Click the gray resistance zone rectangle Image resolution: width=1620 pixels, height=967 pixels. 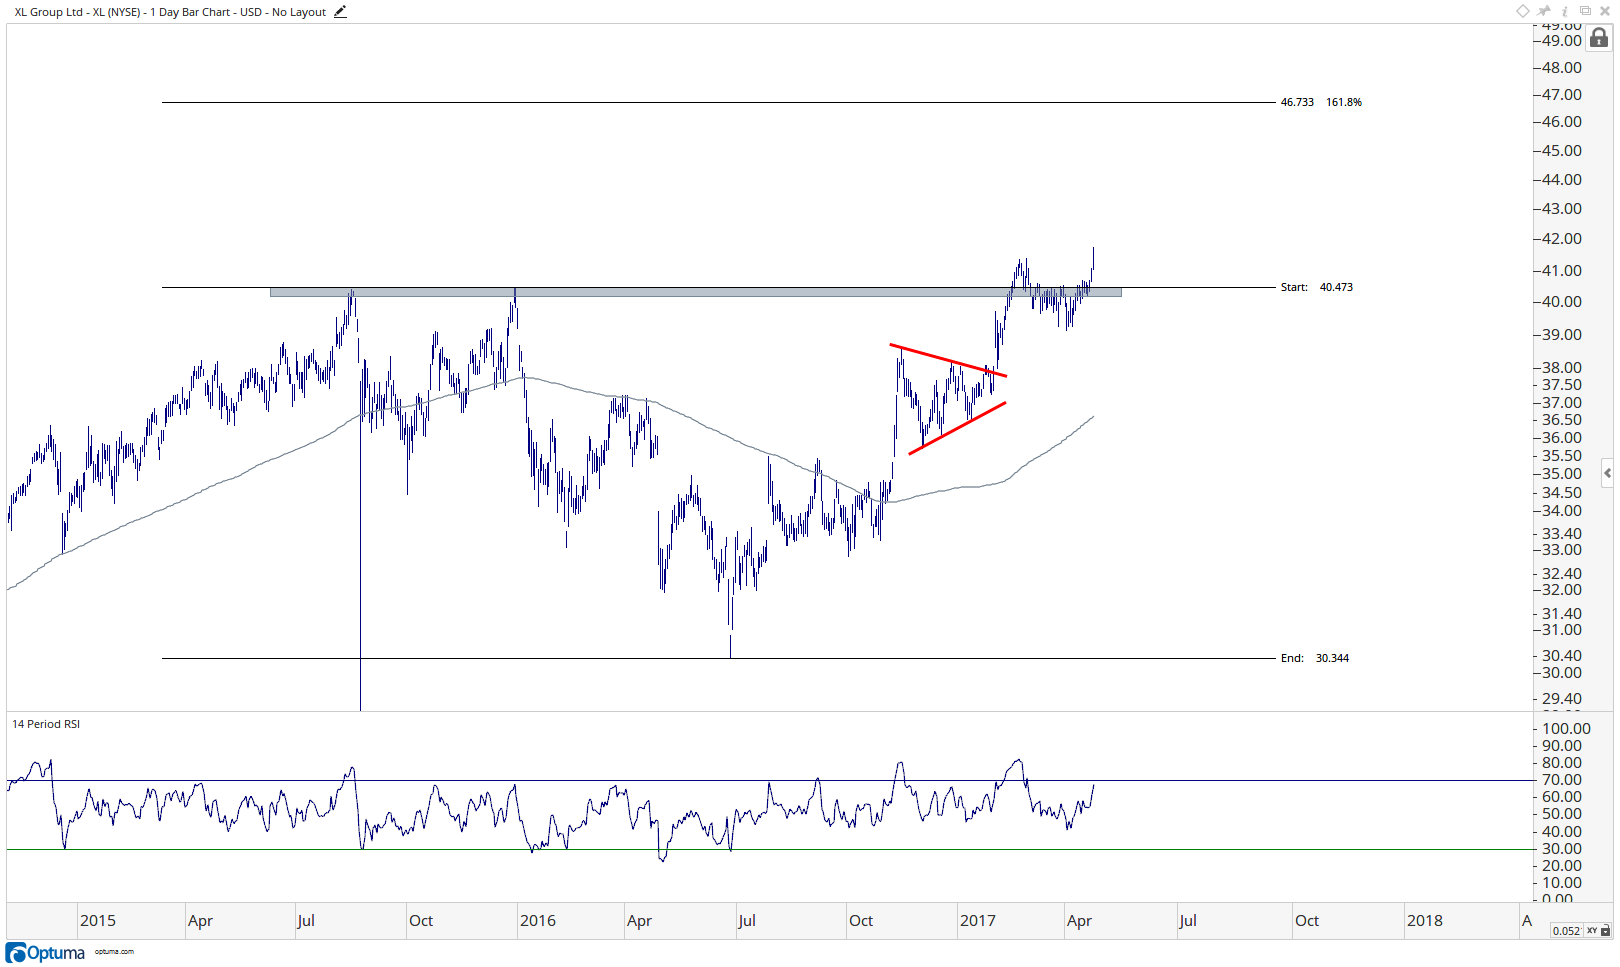tap(695, 293)
